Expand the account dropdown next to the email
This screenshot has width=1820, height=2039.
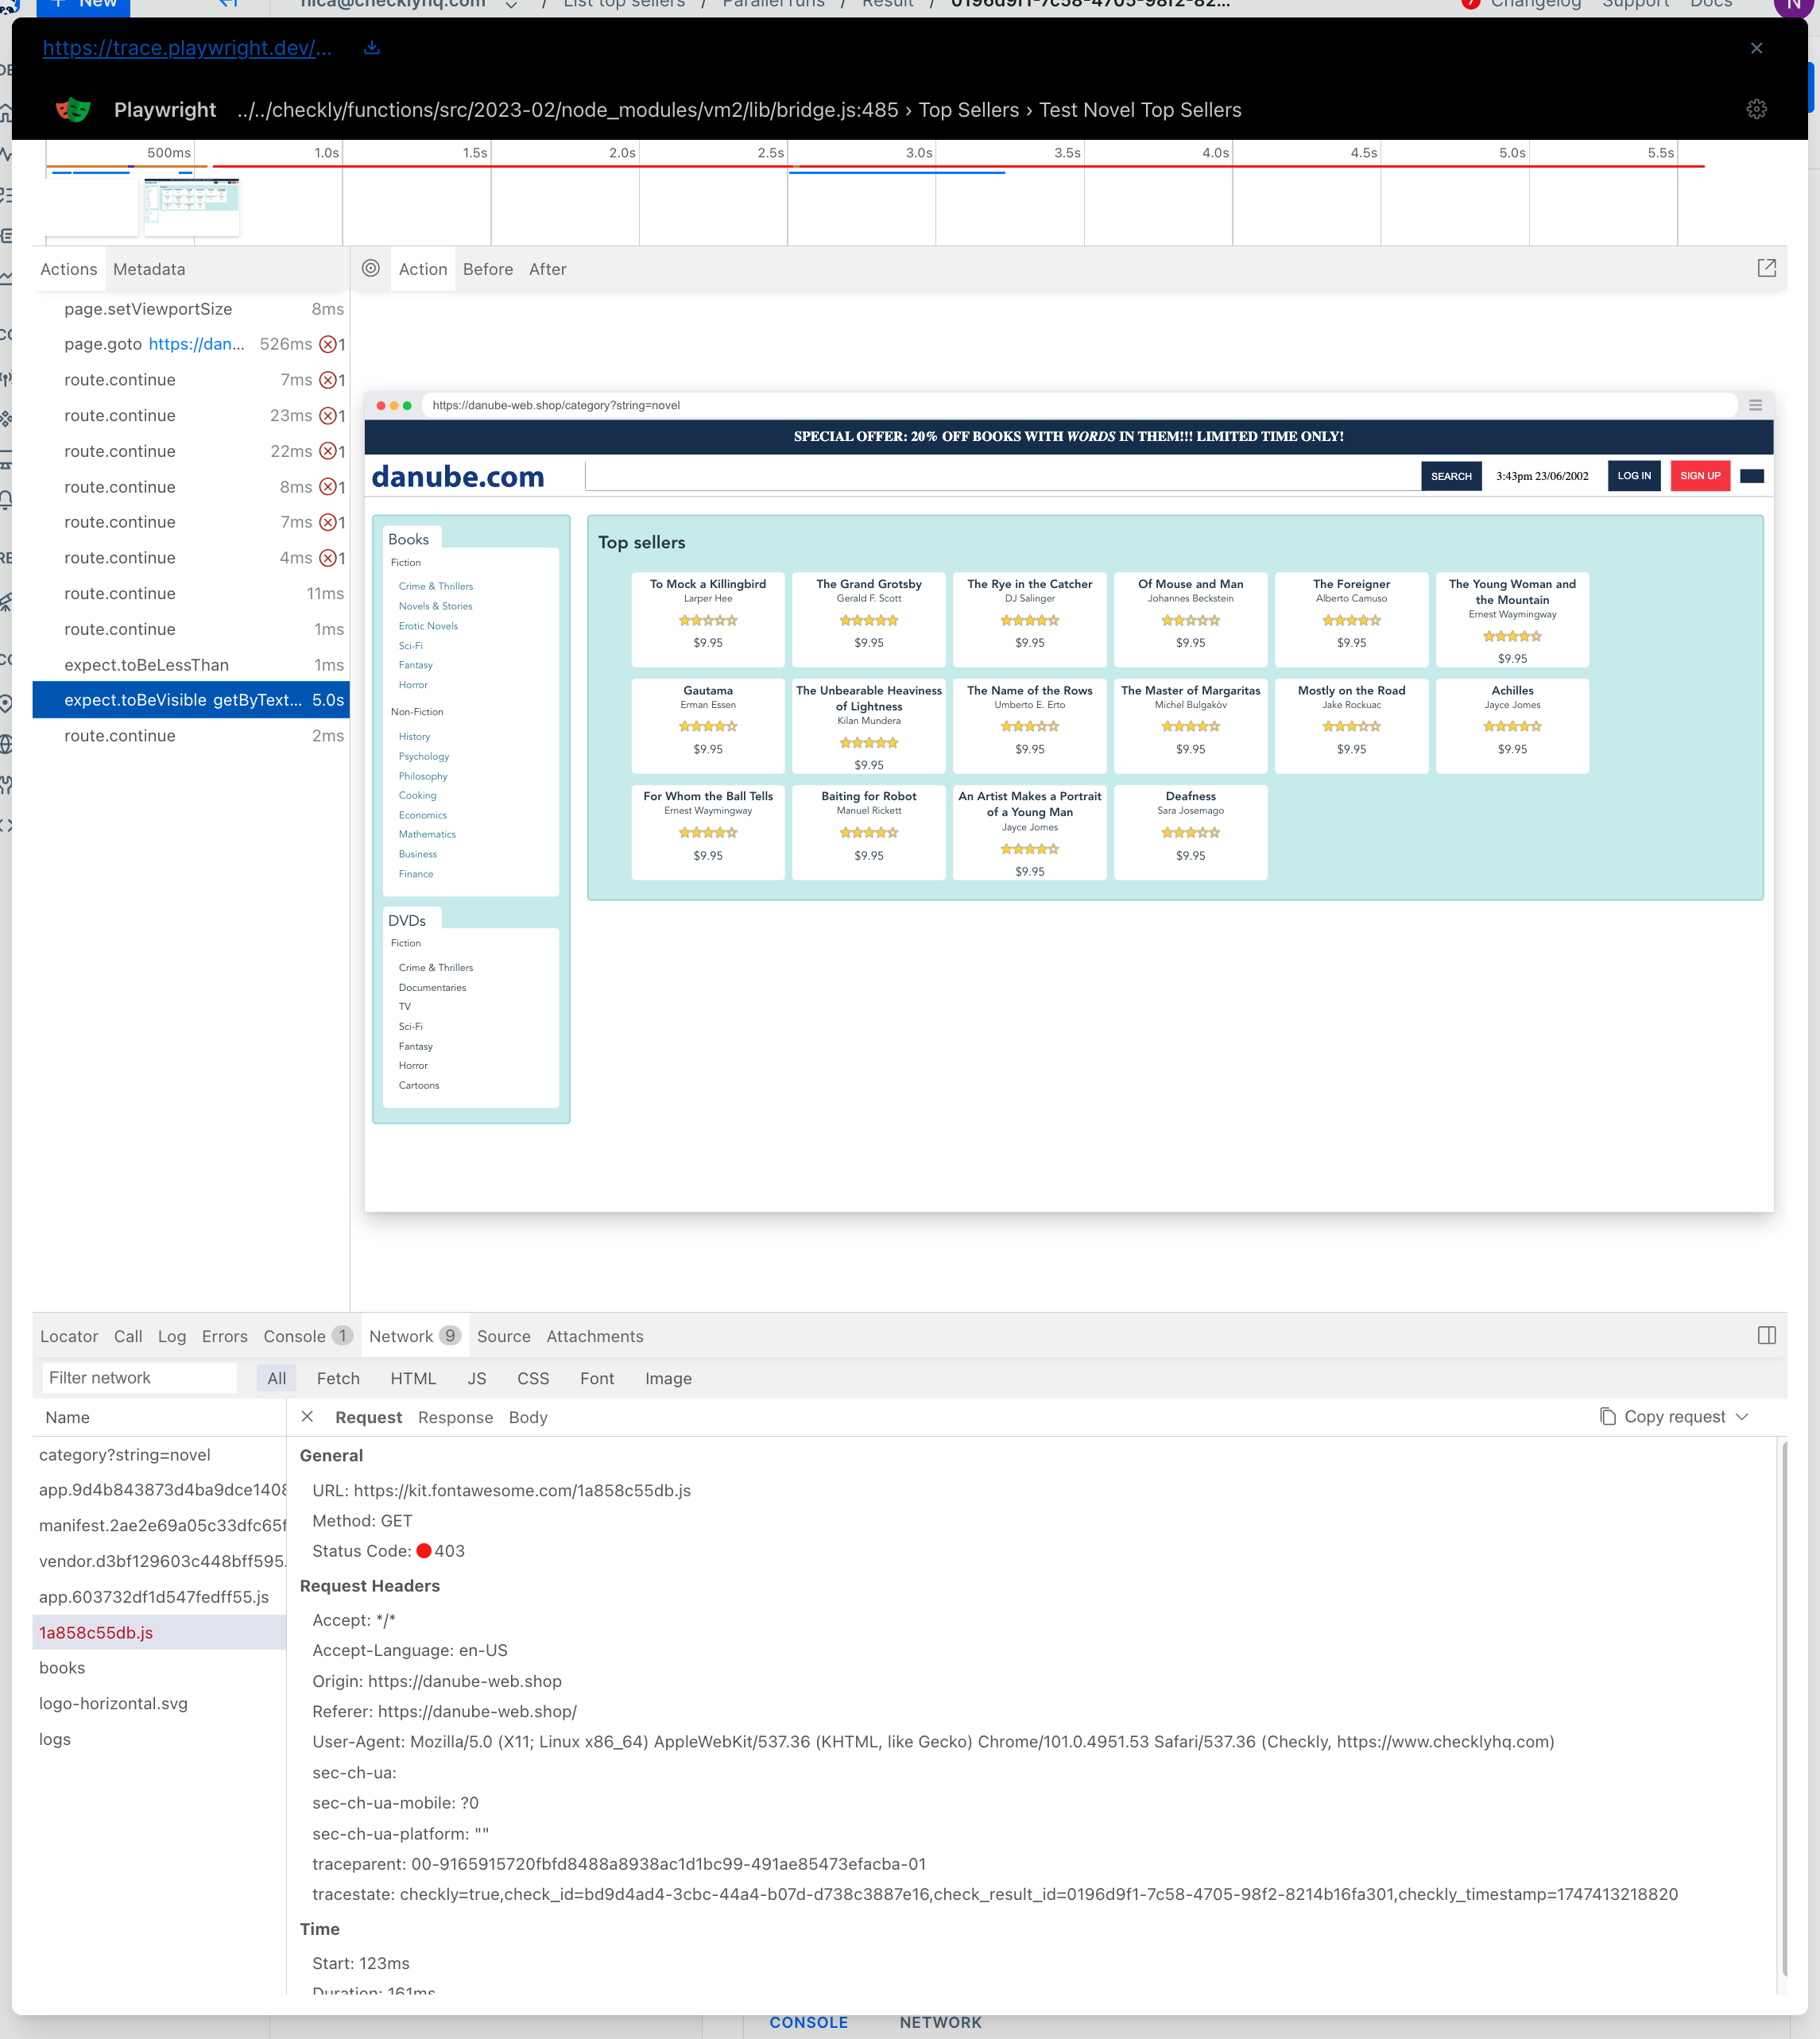[x=511, y=4]
